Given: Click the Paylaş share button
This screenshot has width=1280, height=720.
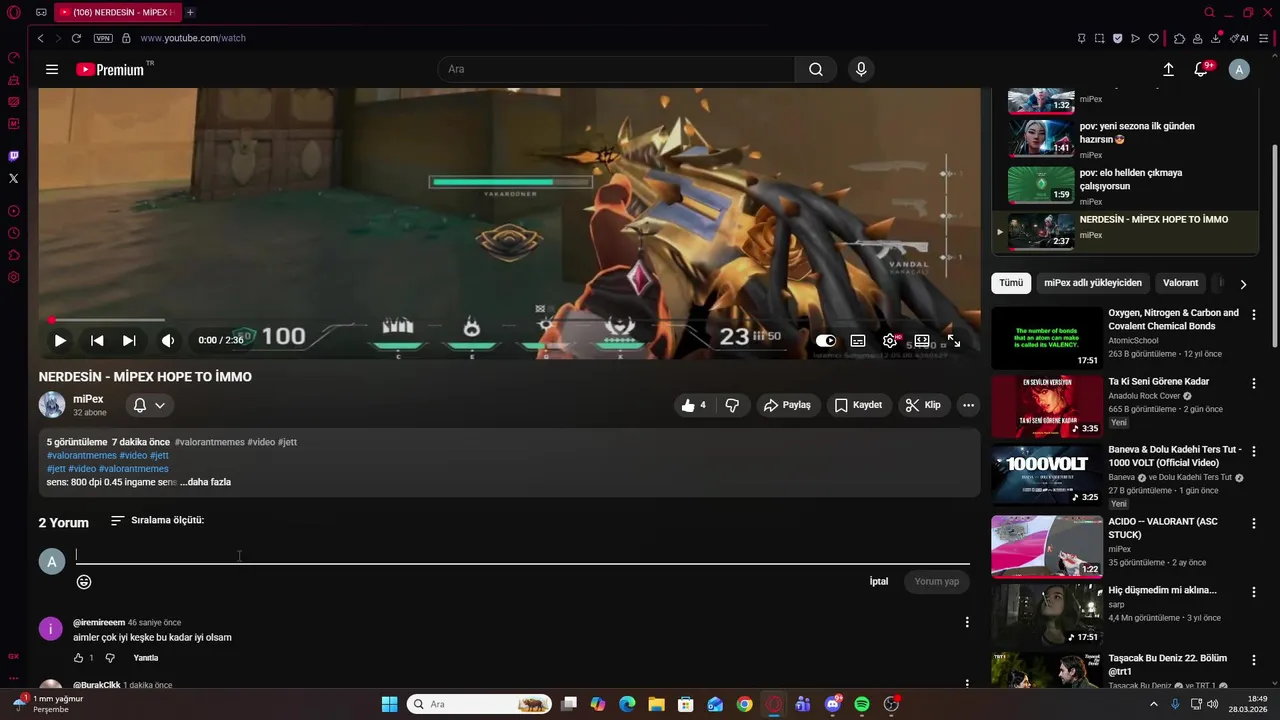Looking at the screenshot, I should coord(787,405).
